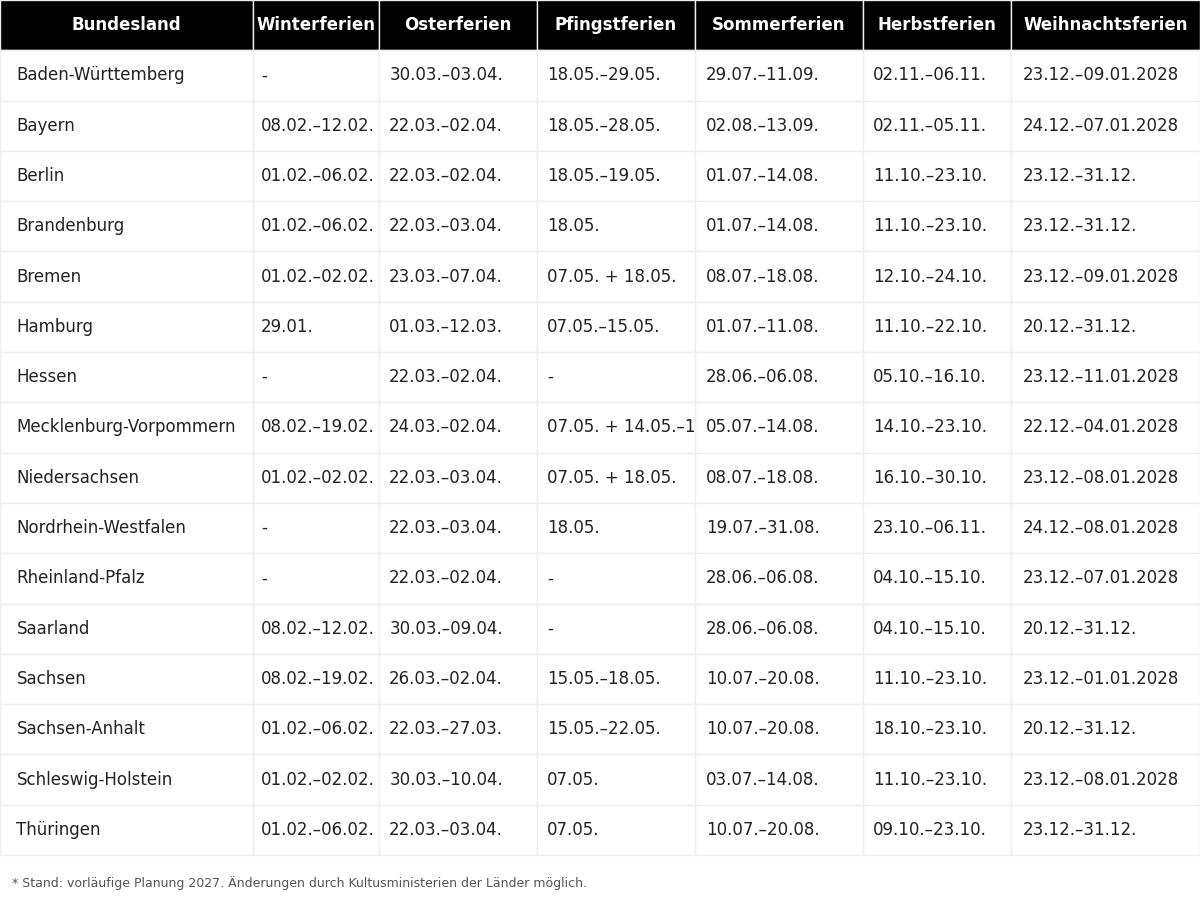Click Berlin's Pfingstferien cell 18.05.–19.05.
Image resolution: width=1200 pixels, height=900 pixels.
pos(603,176)
